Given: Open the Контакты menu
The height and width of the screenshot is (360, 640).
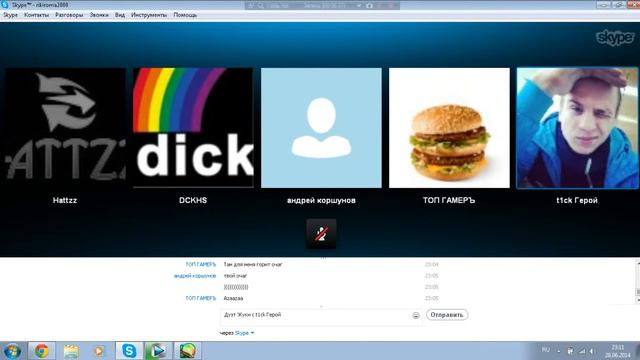Looking at the screenshot, I should coord(36,15).
